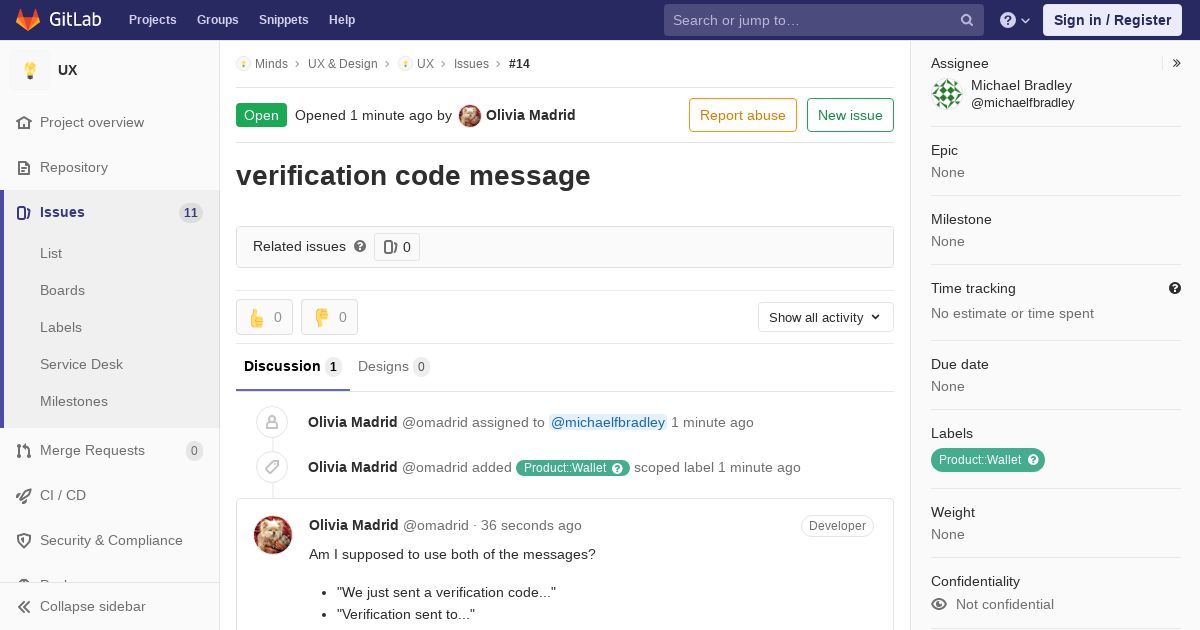
Task: Give a thumbs down reaction
Action: coord(329,317)
